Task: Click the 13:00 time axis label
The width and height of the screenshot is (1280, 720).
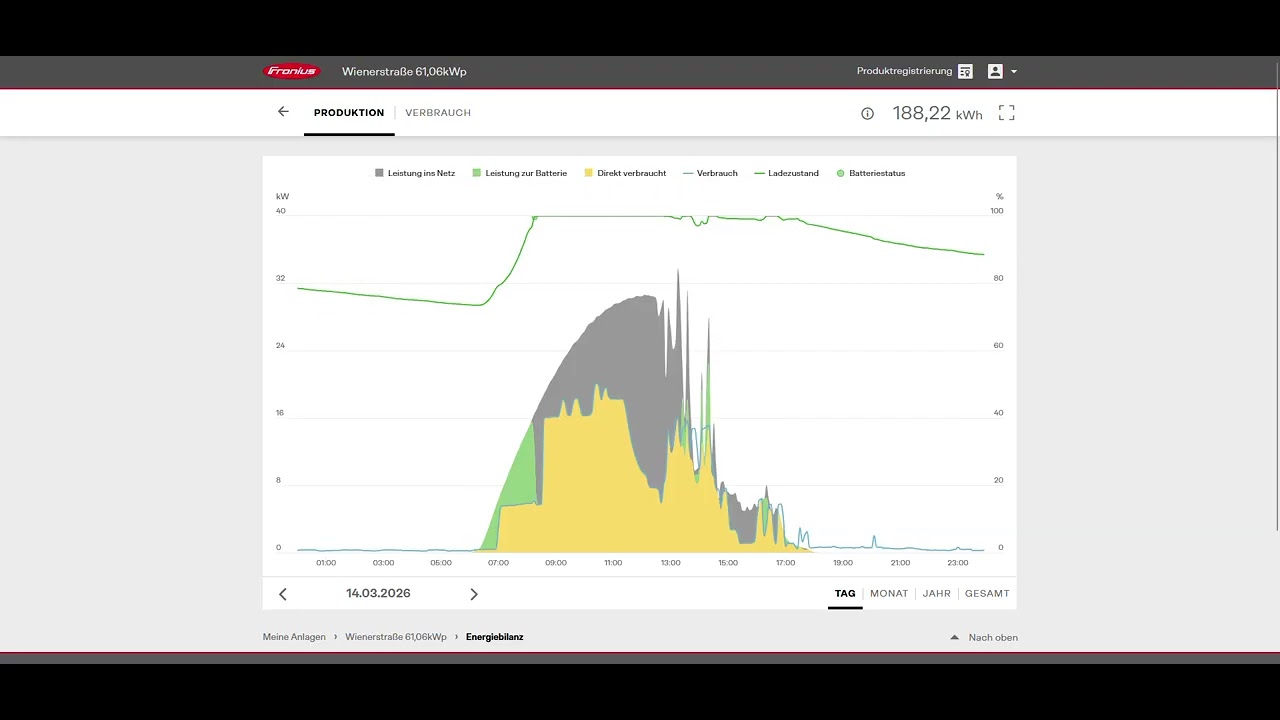Action: [x=670, y=563]
